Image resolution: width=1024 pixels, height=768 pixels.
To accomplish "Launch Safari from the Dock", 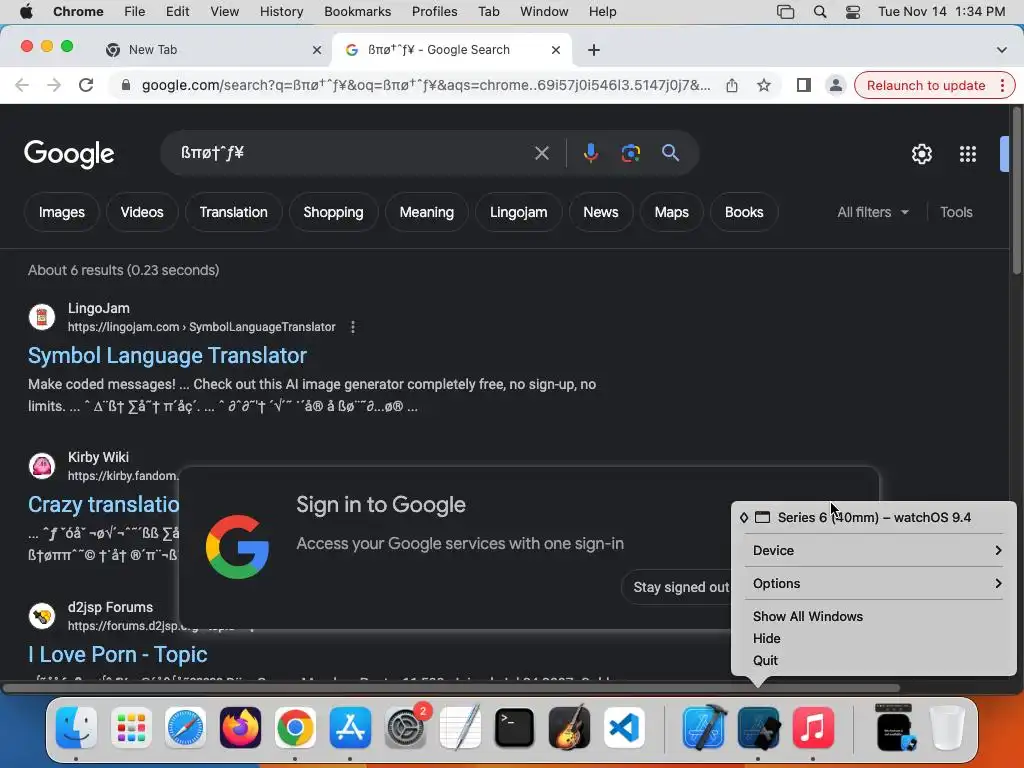I will point(185,727).
